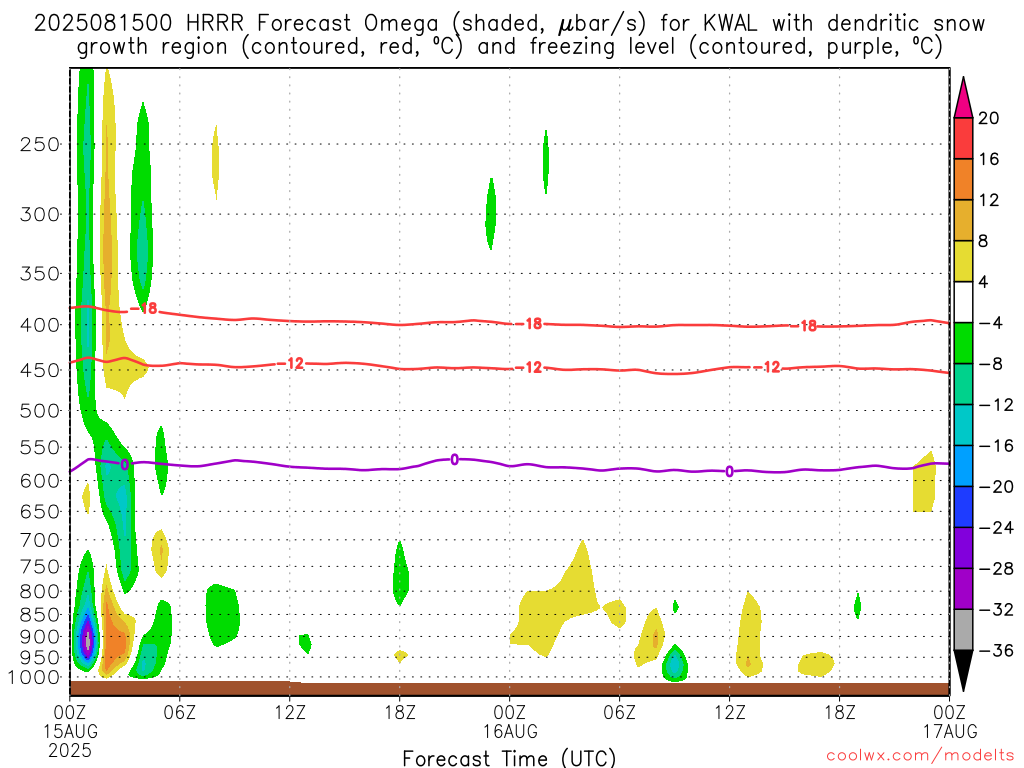Click the Forecast Time (UTC) axis title

coord(509,758)
